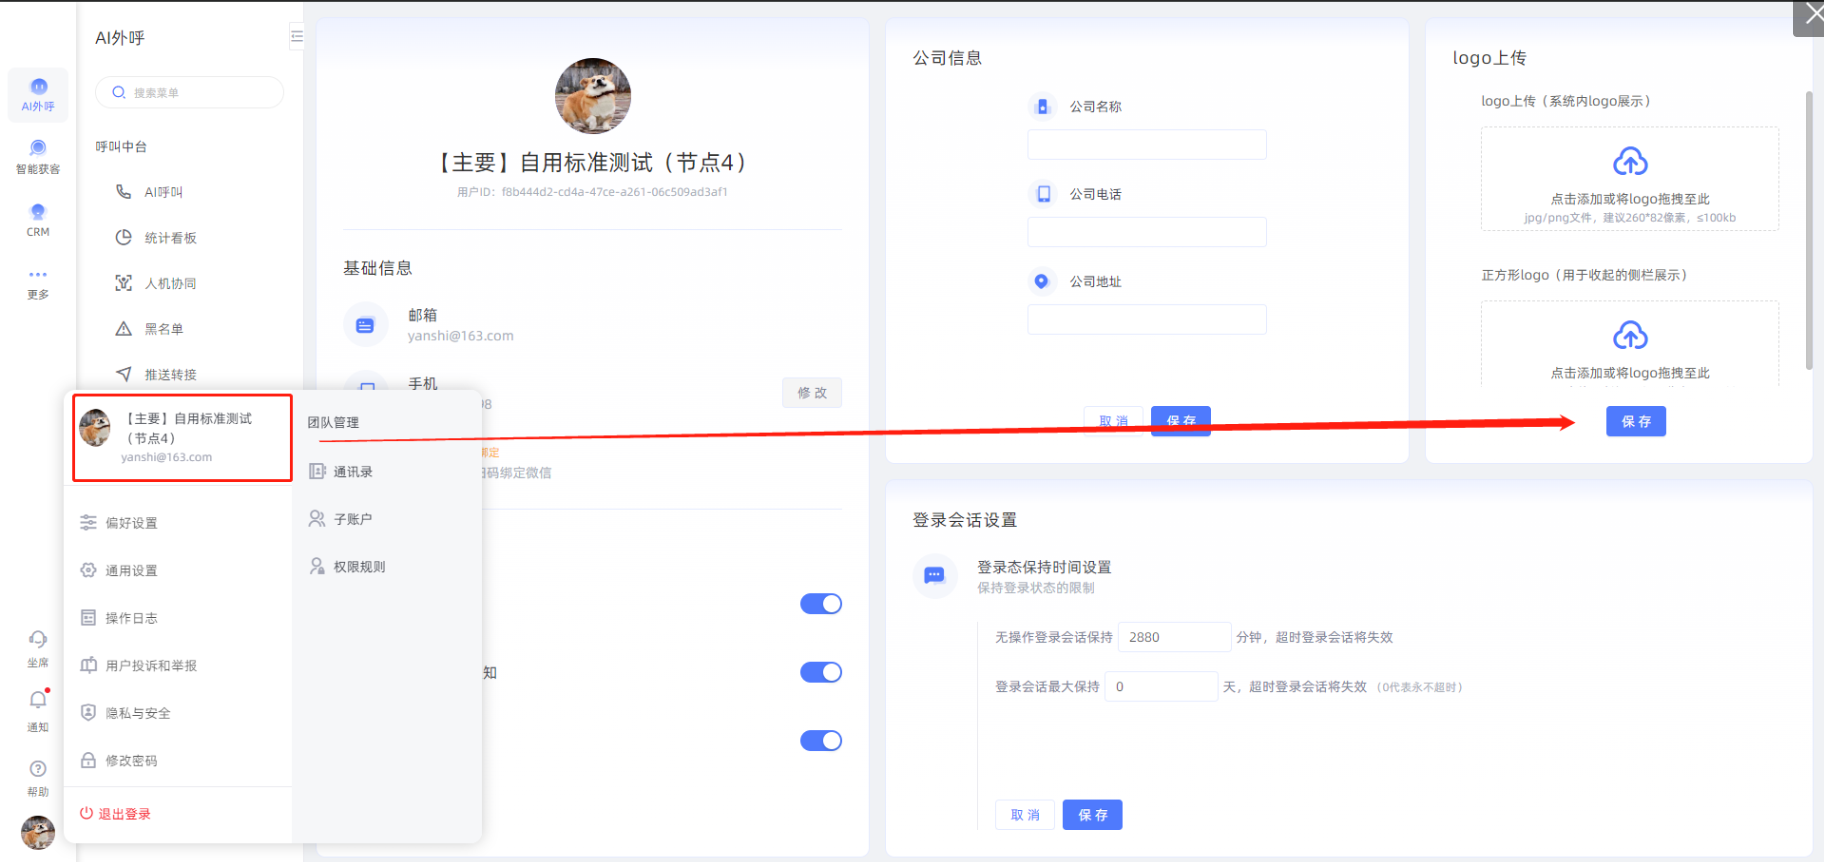Click the square logo upload cloud icon
The width and height of the screenshot is (1824, 862).
pyautogui.click(x=1630, y=336)
